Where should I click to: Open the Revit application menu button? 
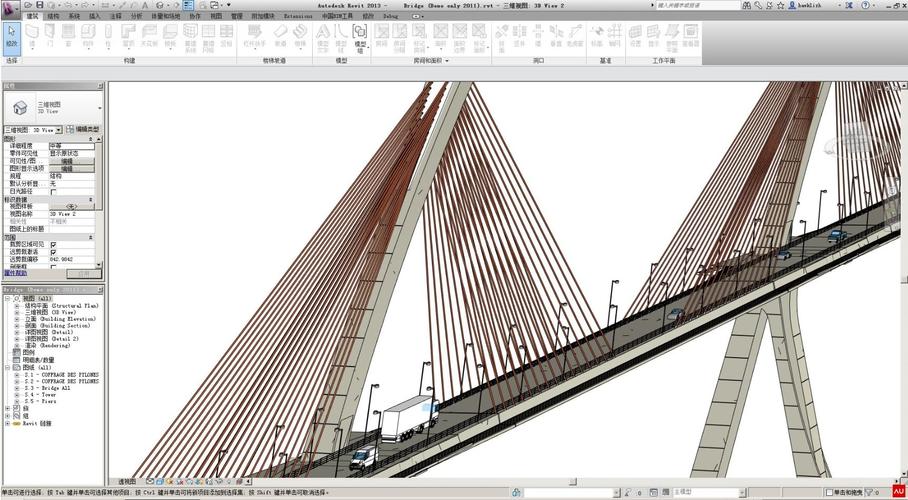(10, 7)
